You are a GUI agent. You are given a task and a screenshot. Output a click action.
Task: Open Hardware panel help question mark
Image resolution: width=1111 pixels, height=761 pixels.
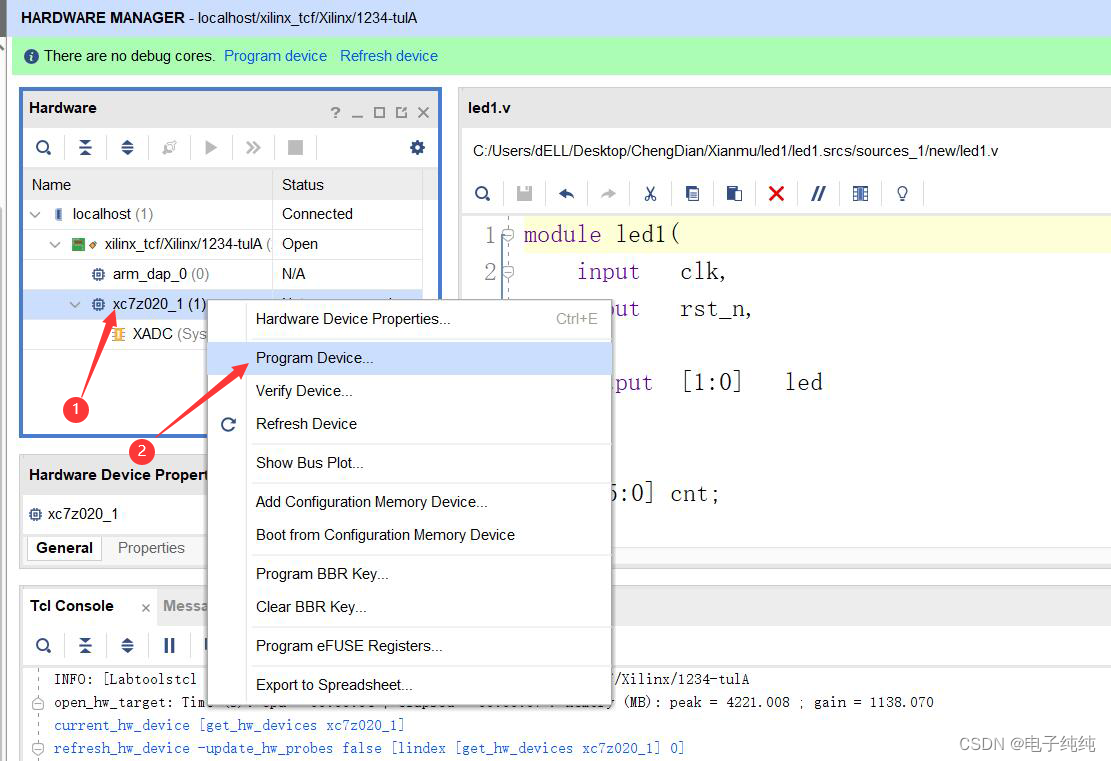tap(335, 112)
